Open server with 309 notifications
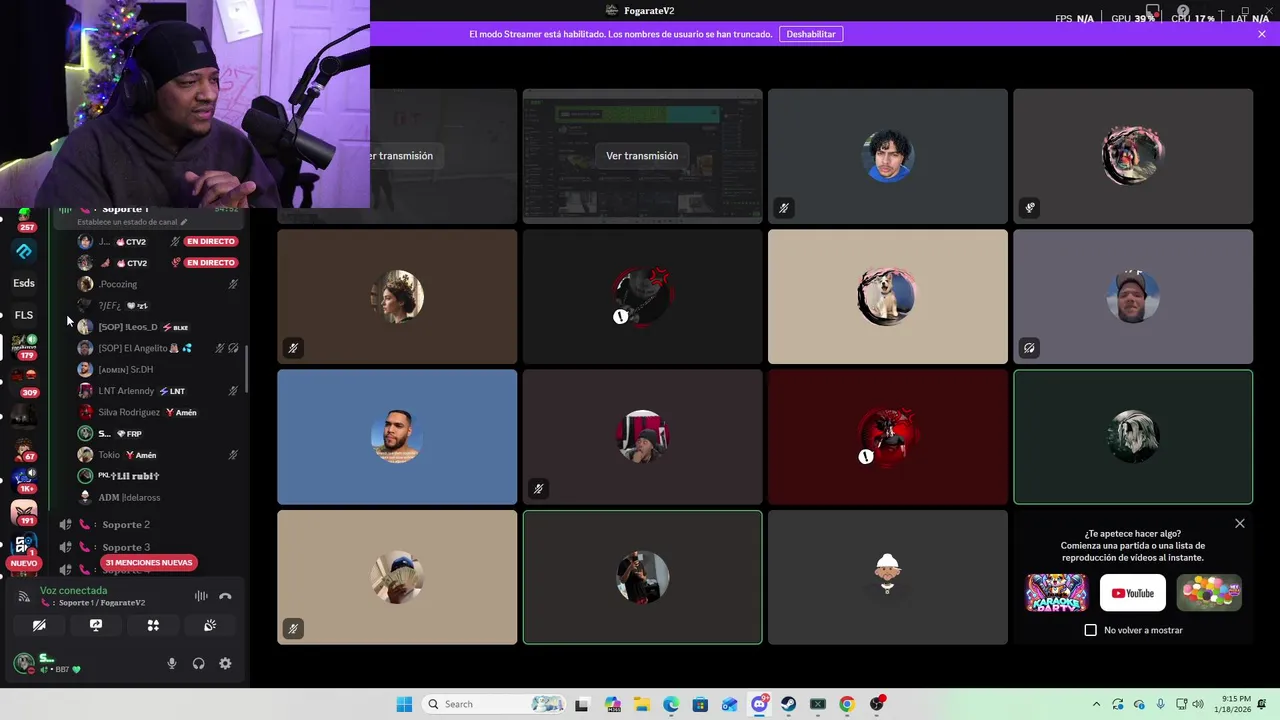Viewport: 1280px width, 720px height. click(x=24, y=381)
